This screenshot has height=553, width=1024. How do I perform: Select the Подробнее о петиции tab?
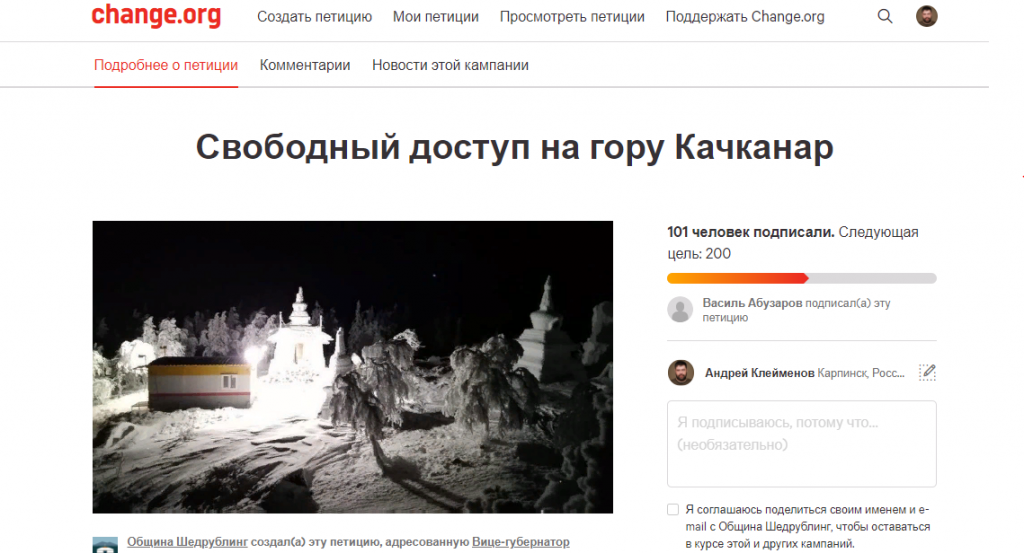(166, 65)
